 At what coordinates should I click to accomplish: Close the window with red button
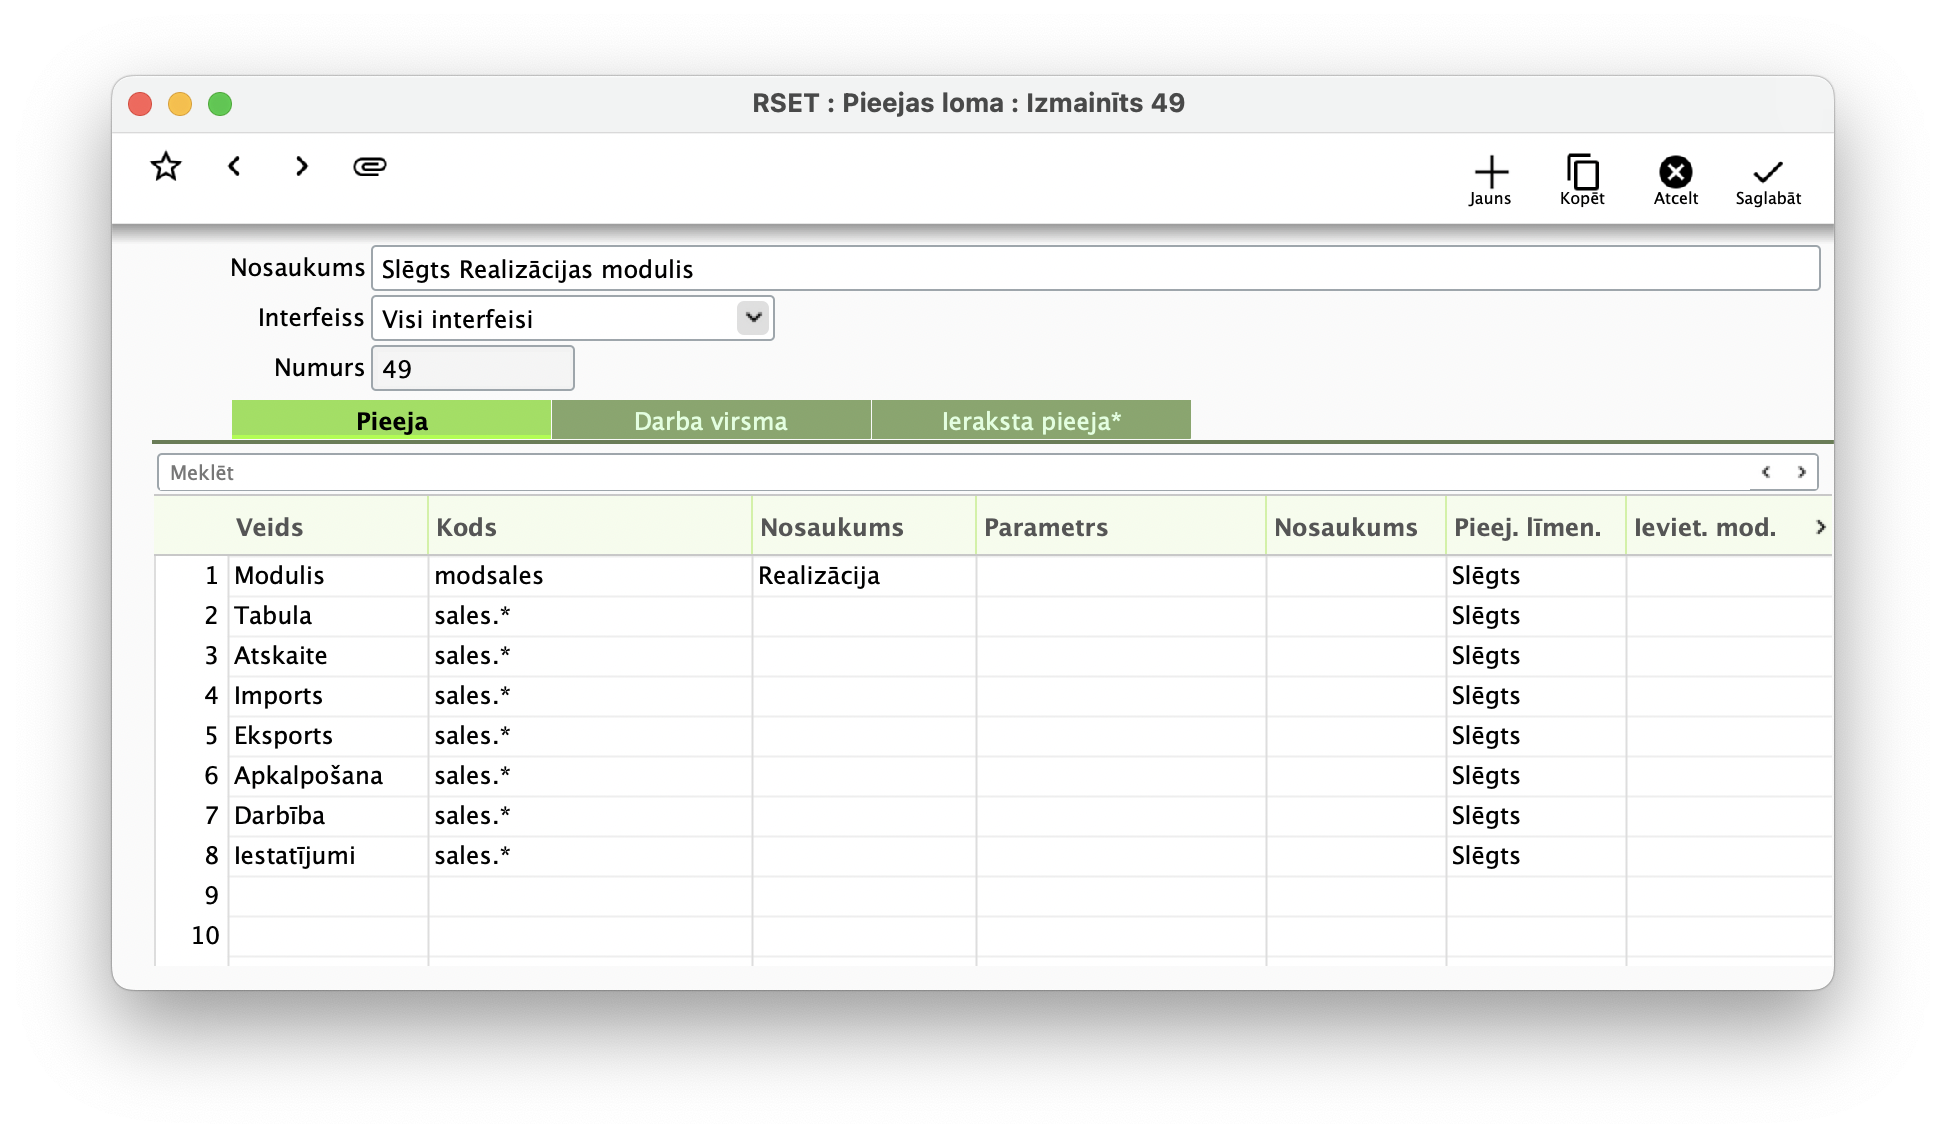140,103
